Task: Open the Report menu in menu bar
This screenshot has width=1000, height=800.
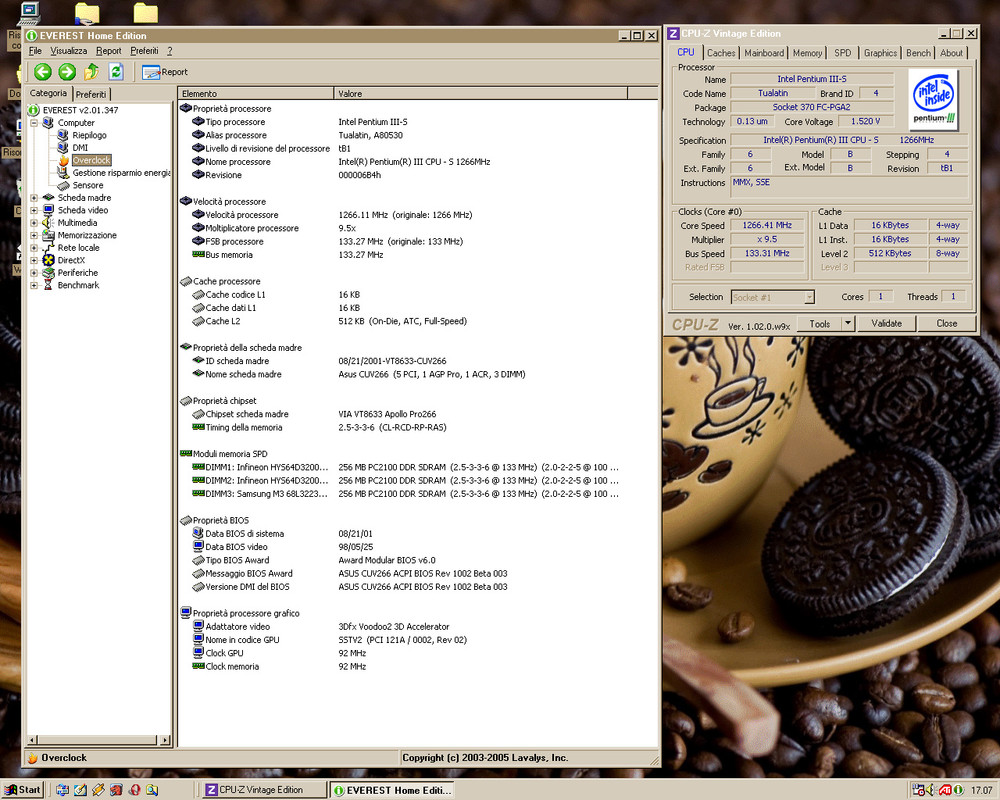Action: [x=108, y=51]
